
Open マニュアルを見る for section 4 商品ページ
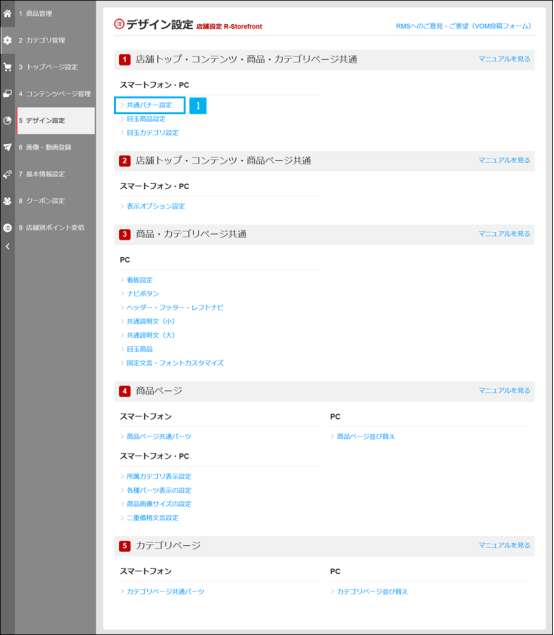[x=504, y=390]
